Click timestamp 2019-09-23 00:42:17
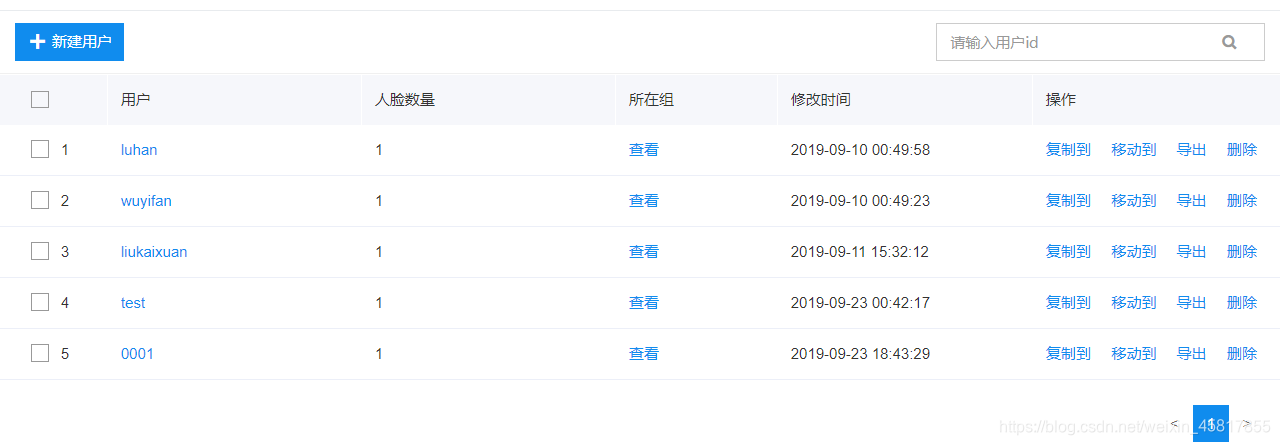The height and width of the screenshot is (445, 1280). click(860, 303)
